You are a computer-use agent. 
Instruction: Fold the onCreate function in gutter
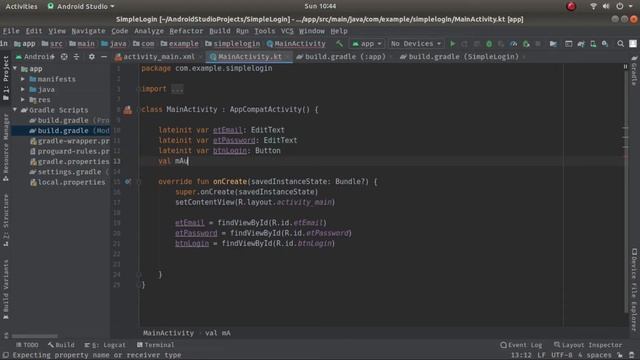[139, 181]
